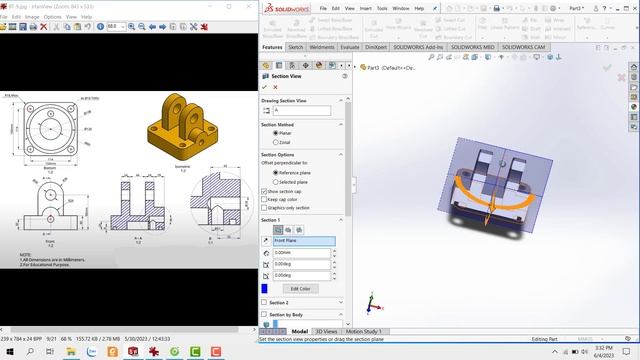
Task: Open IrfanView Image menu
Action: pyautogui.click(x=32, y=17)
